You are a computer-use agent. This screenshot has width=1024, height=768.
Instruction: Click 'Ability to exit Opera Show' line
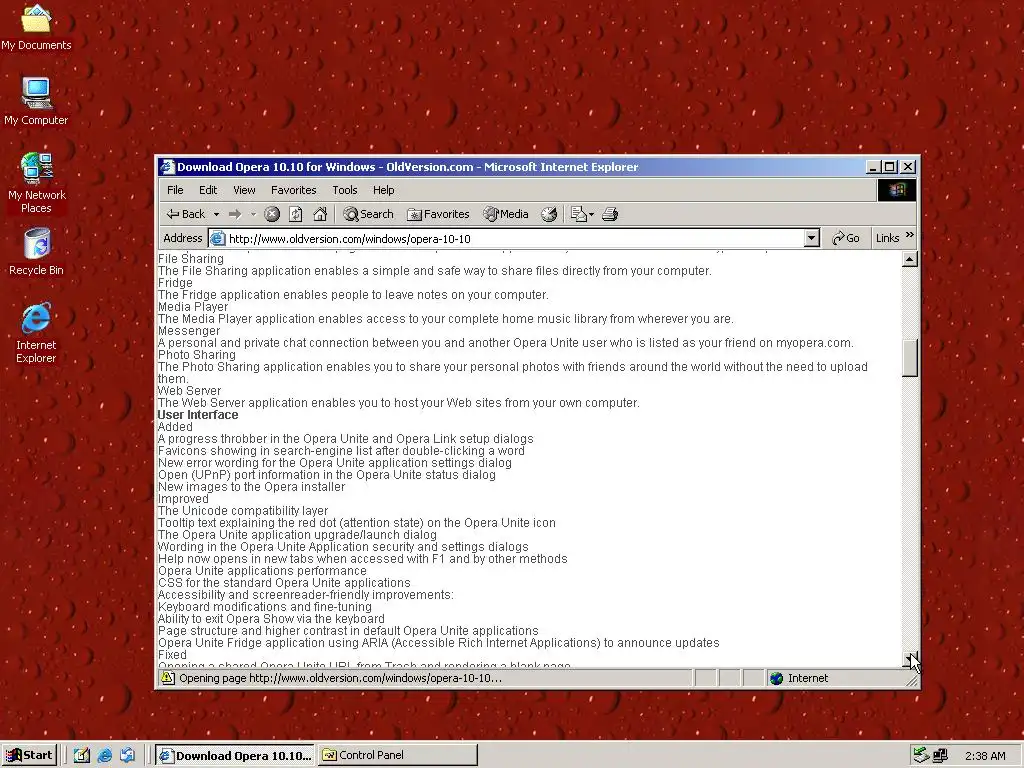[x=271, y=618]
